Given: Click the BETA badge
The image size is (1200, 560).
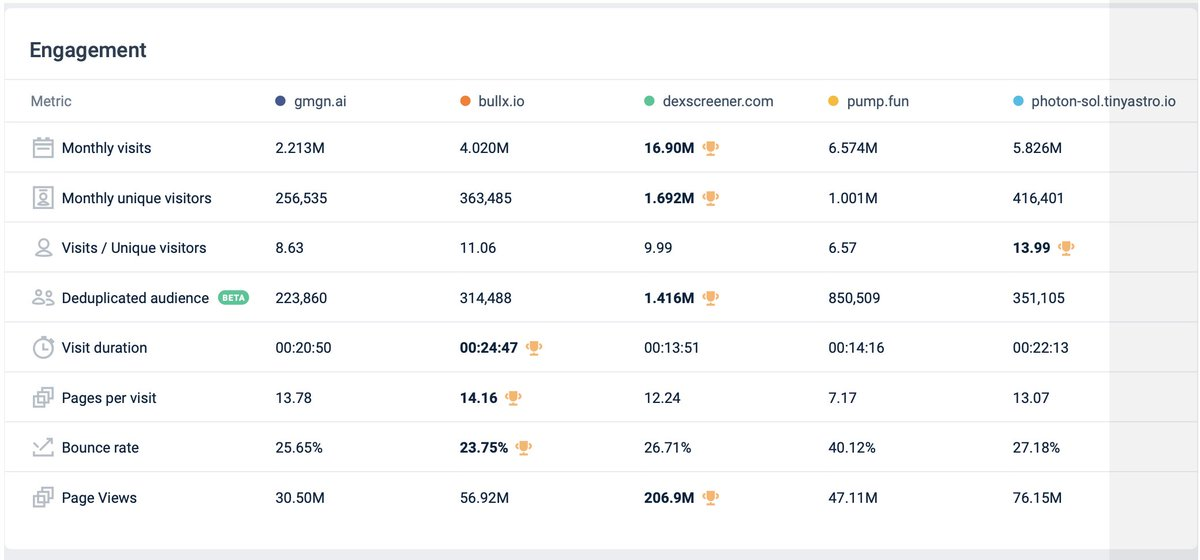Looking at the screenshot, I should coord(234,298).
